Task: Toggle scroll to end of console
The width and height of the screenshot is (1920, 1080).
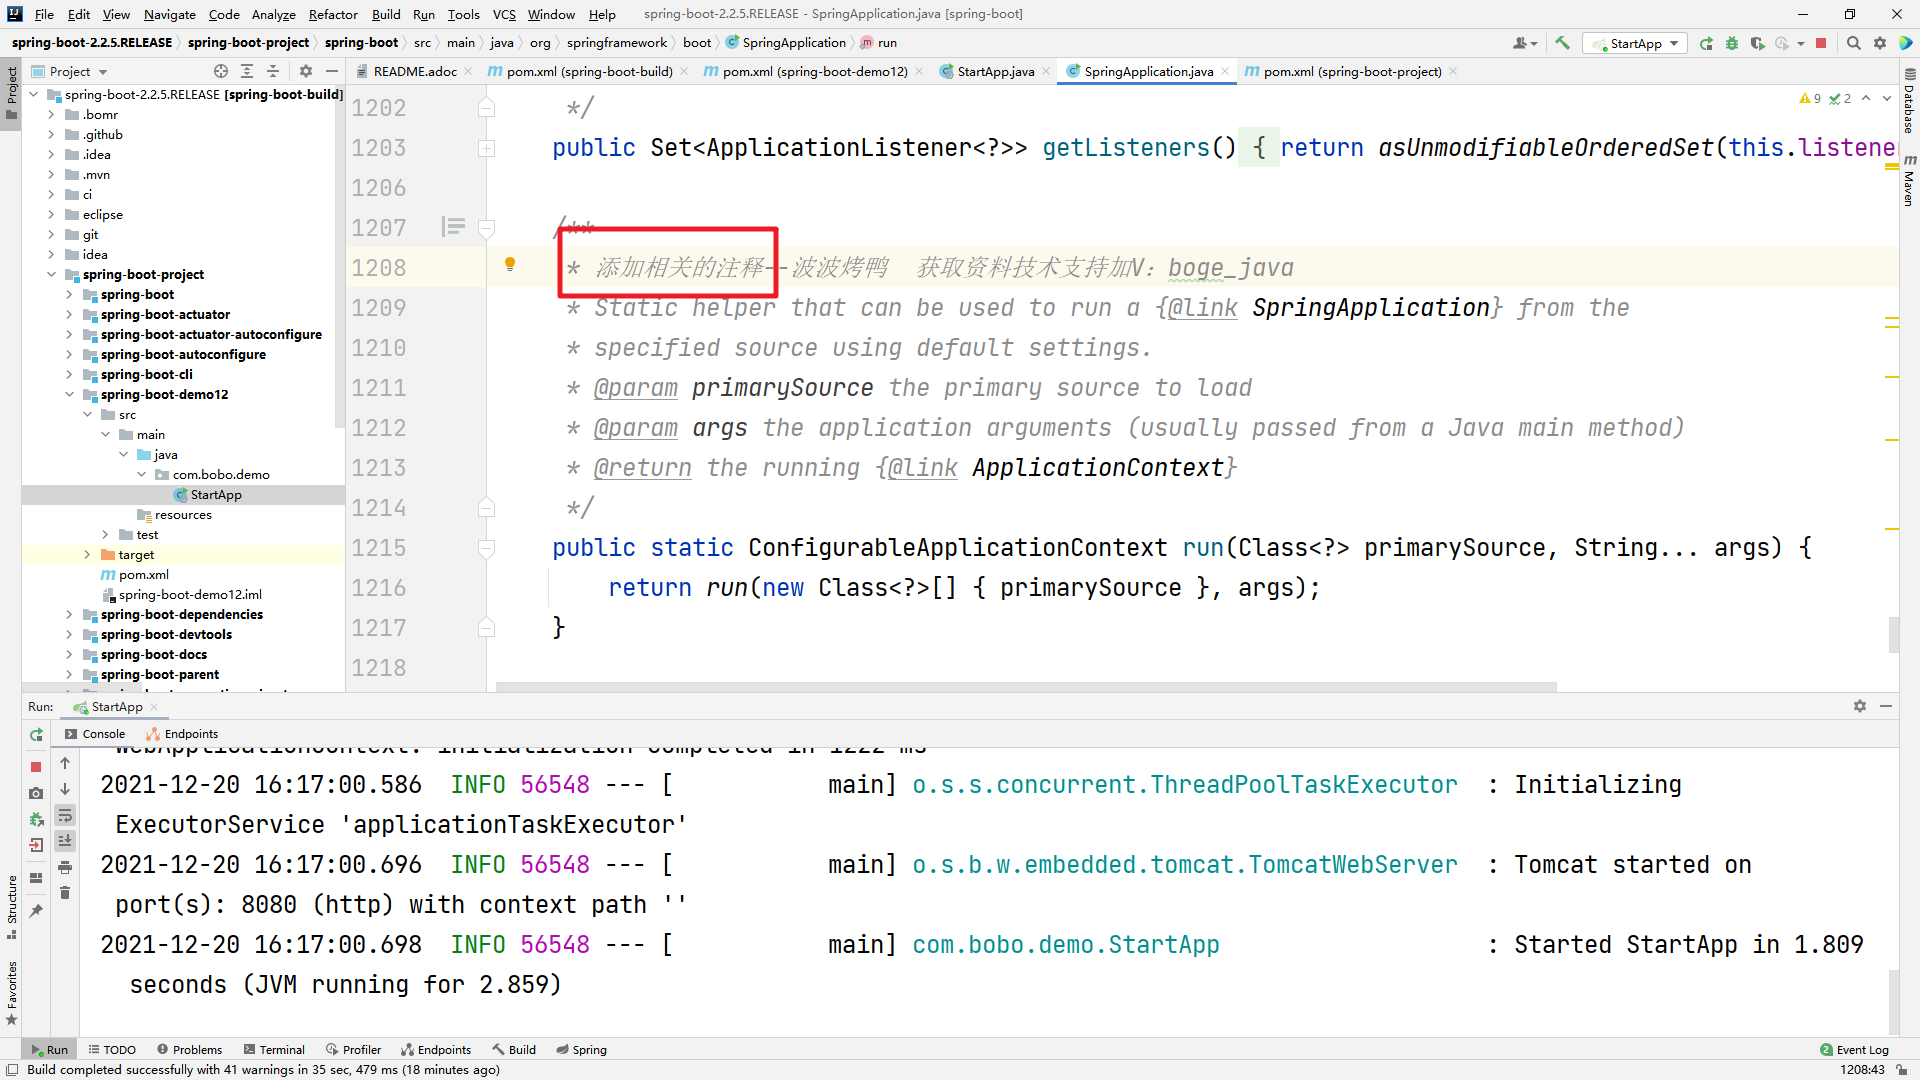Action: click(65, 841)
